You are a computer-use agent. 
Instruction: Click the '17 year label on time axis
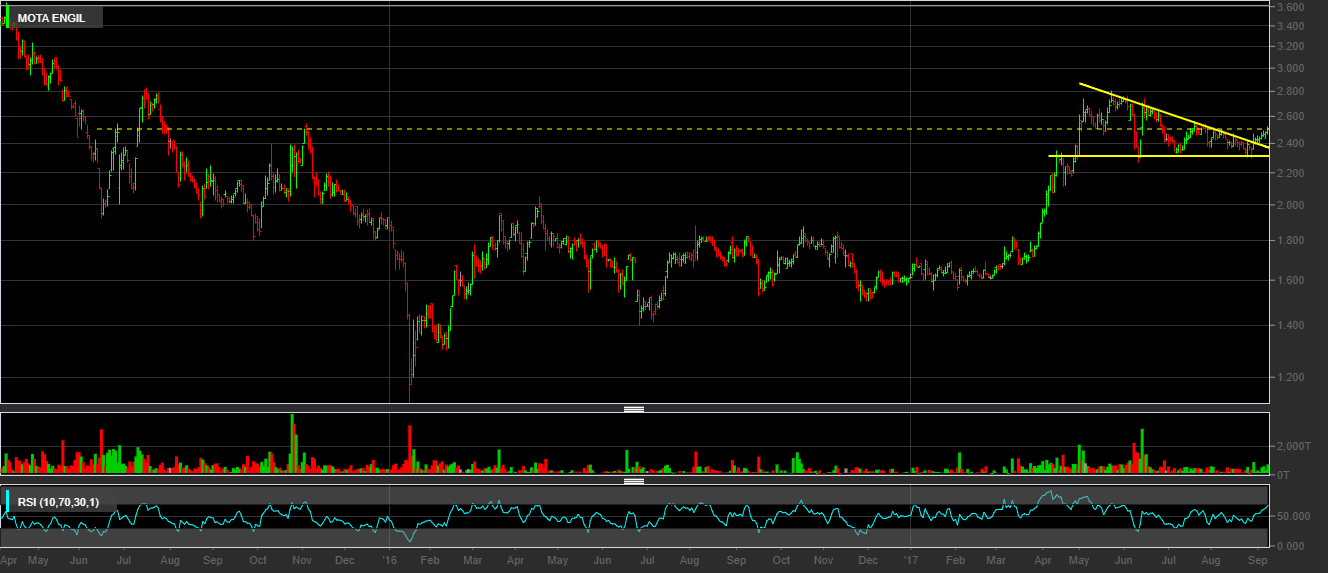coord(911,561)
